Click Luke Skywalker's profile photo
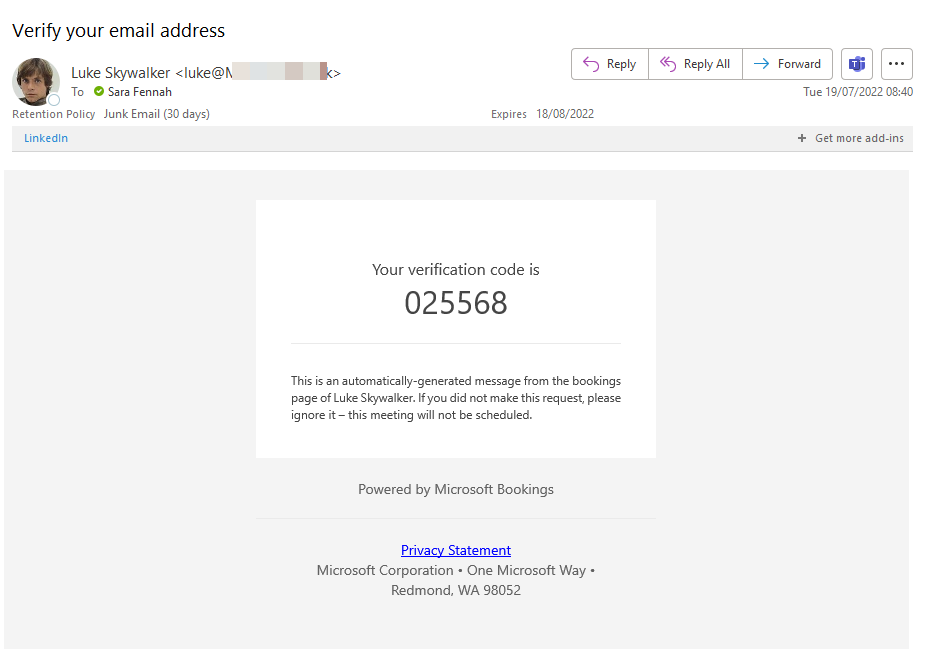This screenshot has height=670, width=932. point(35,80)
